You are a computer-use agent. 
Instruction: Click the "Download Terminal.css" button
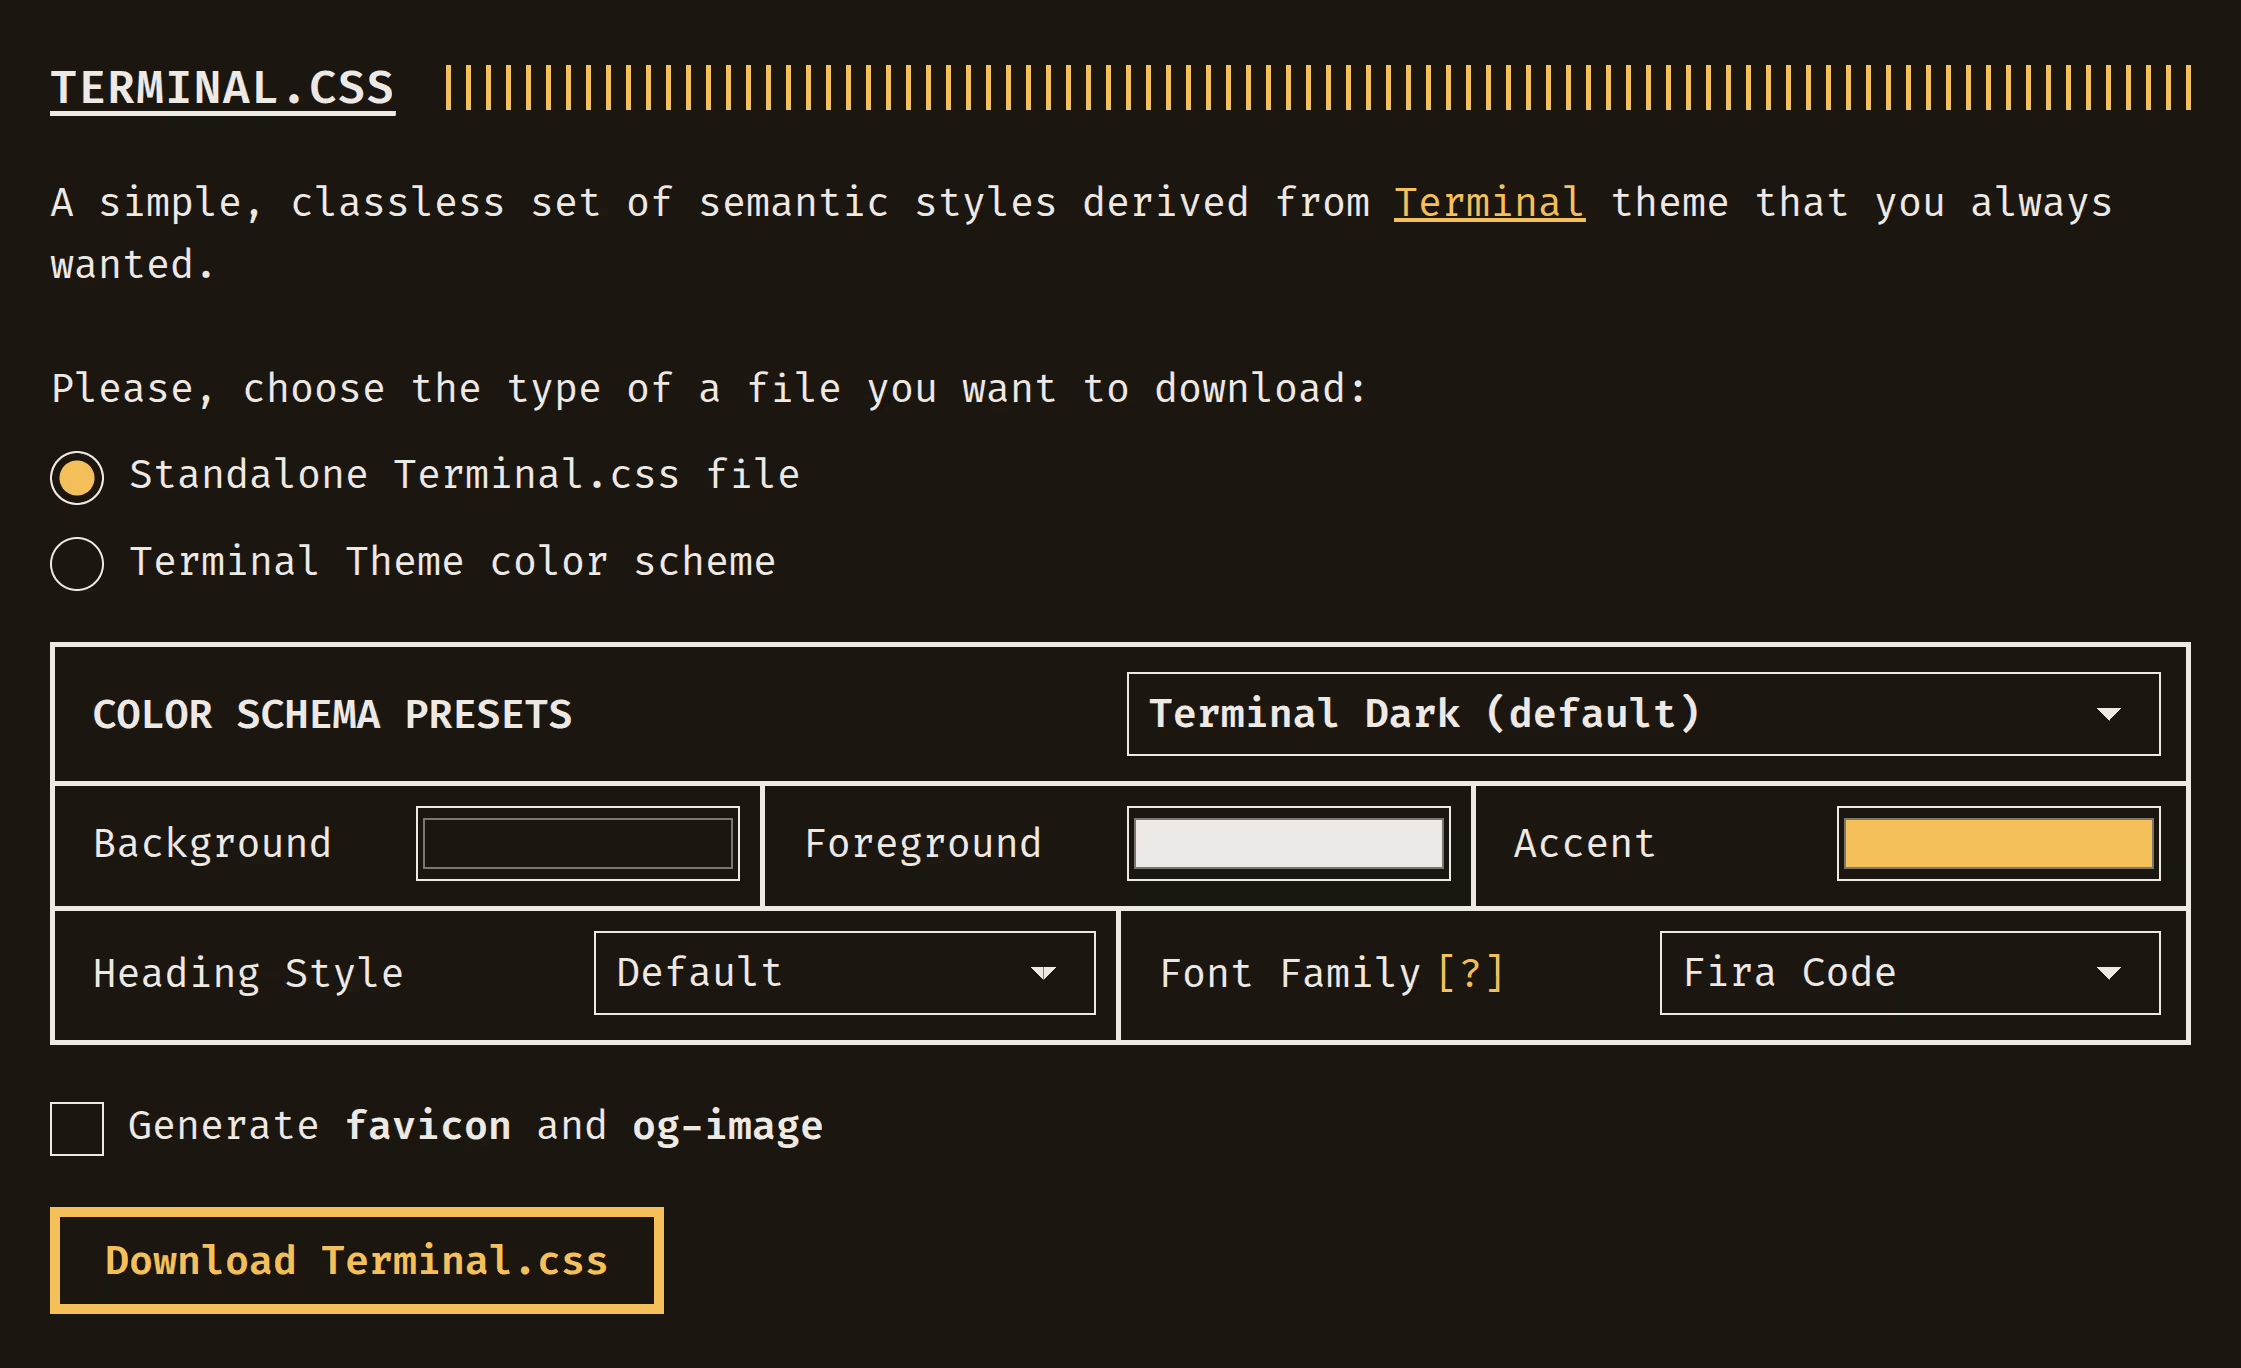357,1260
